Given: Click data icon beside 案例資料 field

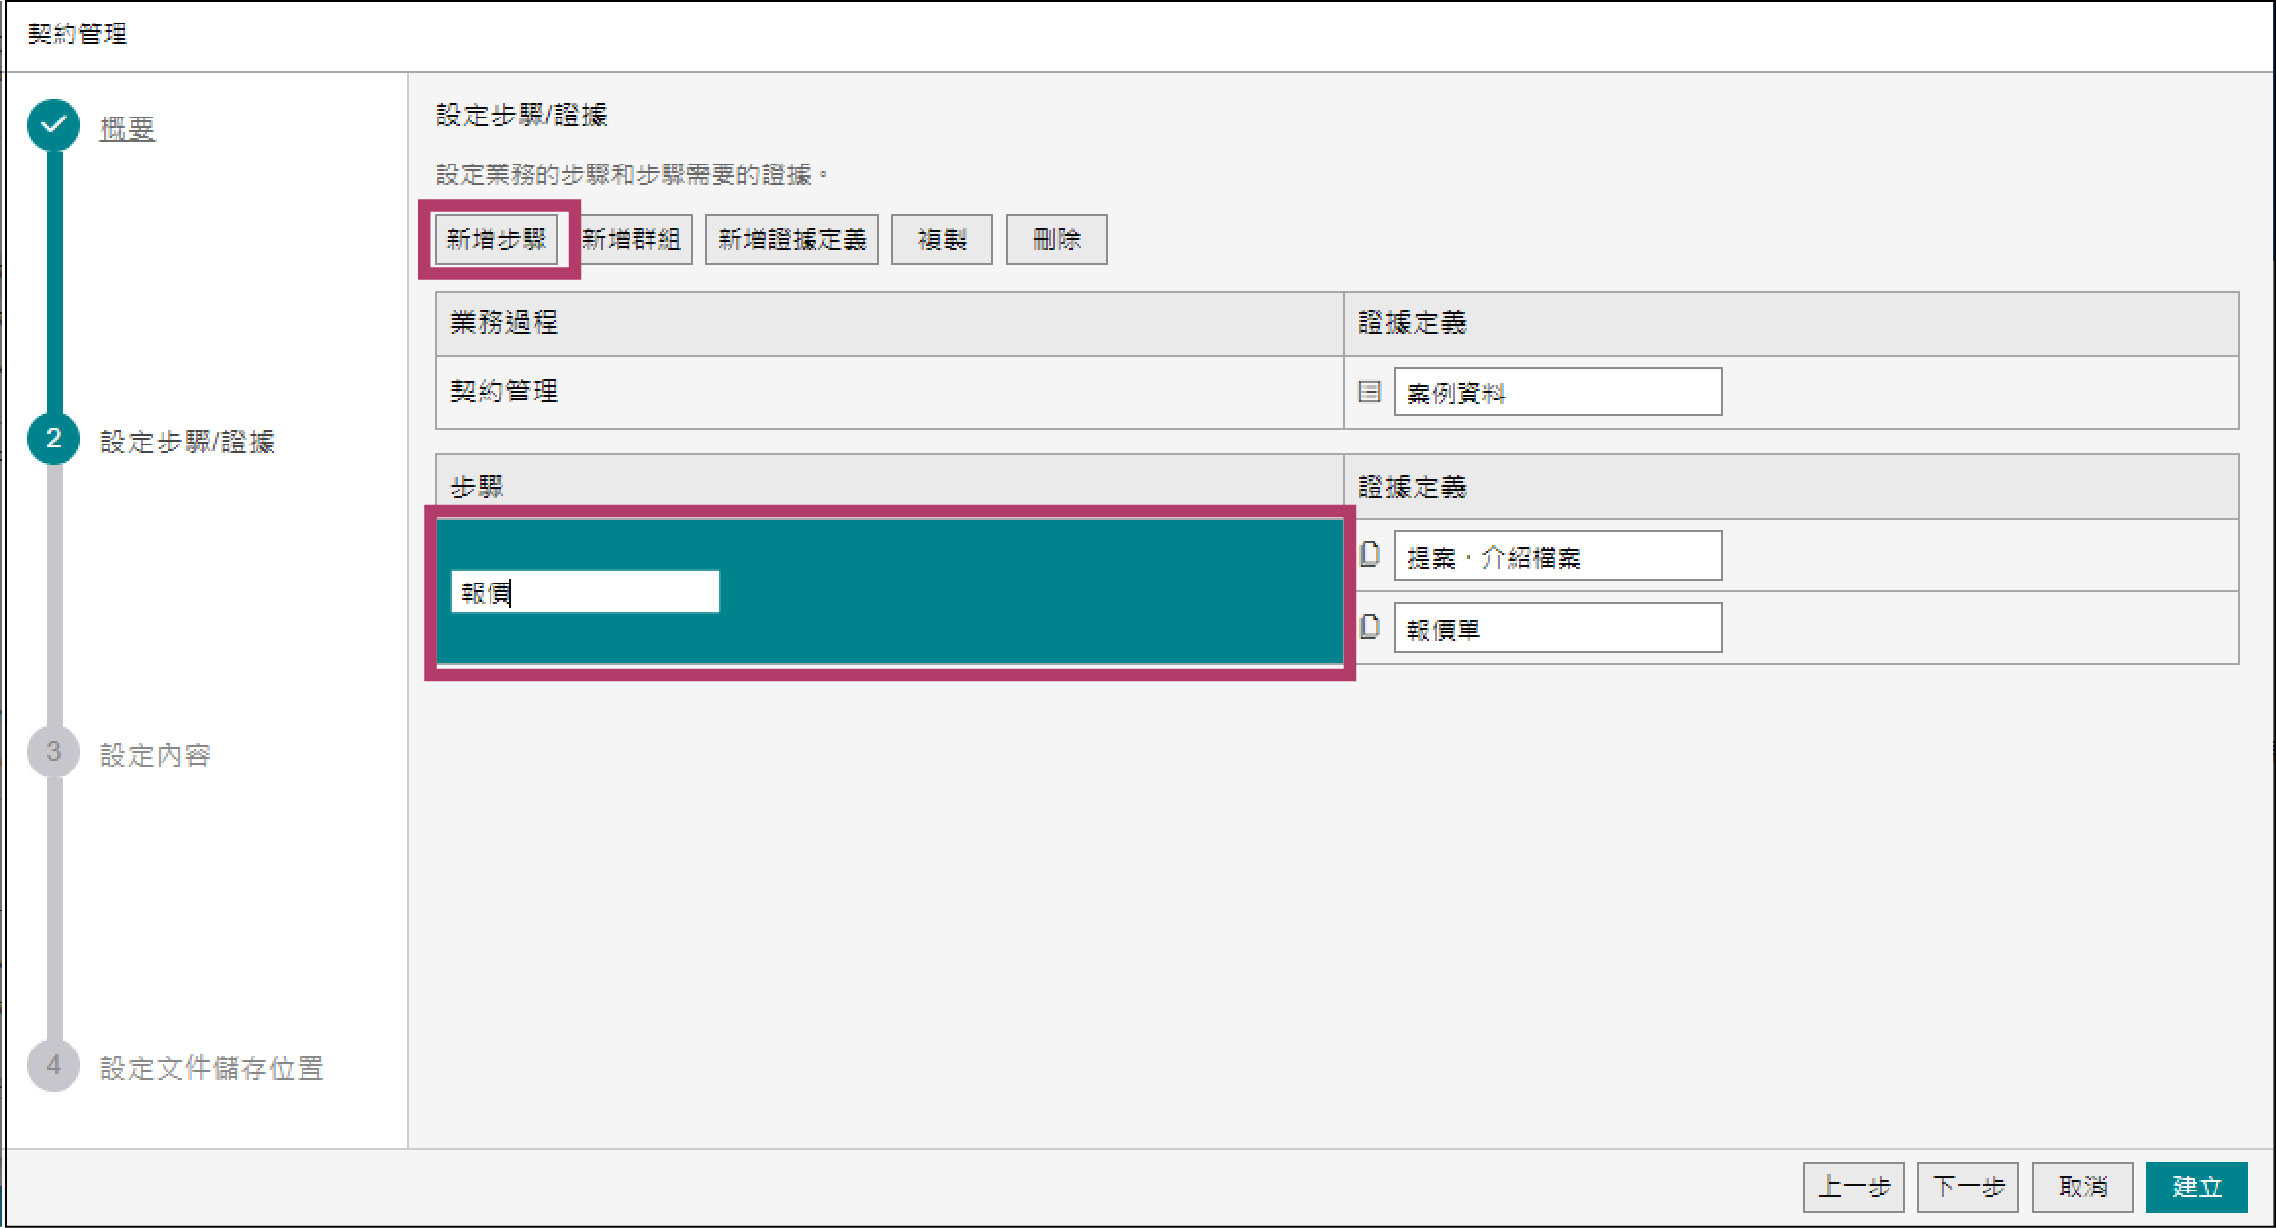Looking at the screenshot, I should 1369,392.
